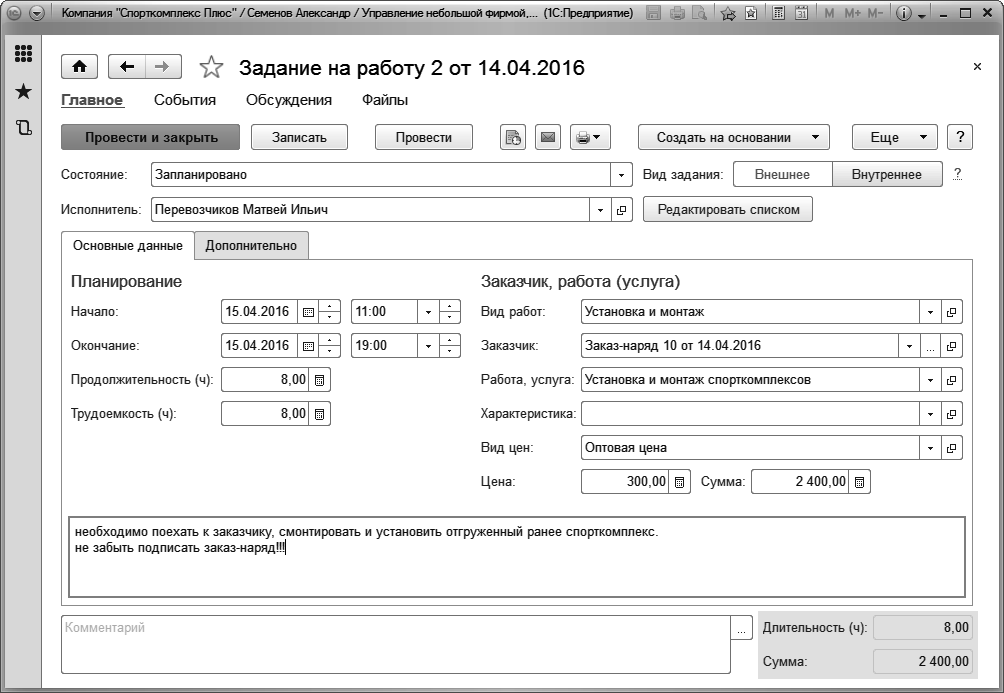Open calculator for Продолжительность field
The width and height of the screenshot is (1004, 693).
point(320,380)
